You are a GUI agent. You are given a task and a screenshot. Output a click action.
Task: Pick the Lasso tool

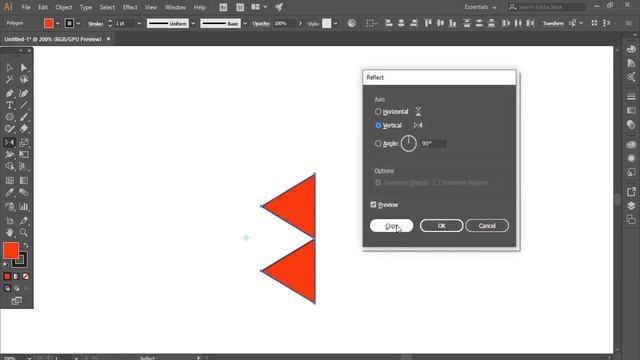[x=24, y=80]
